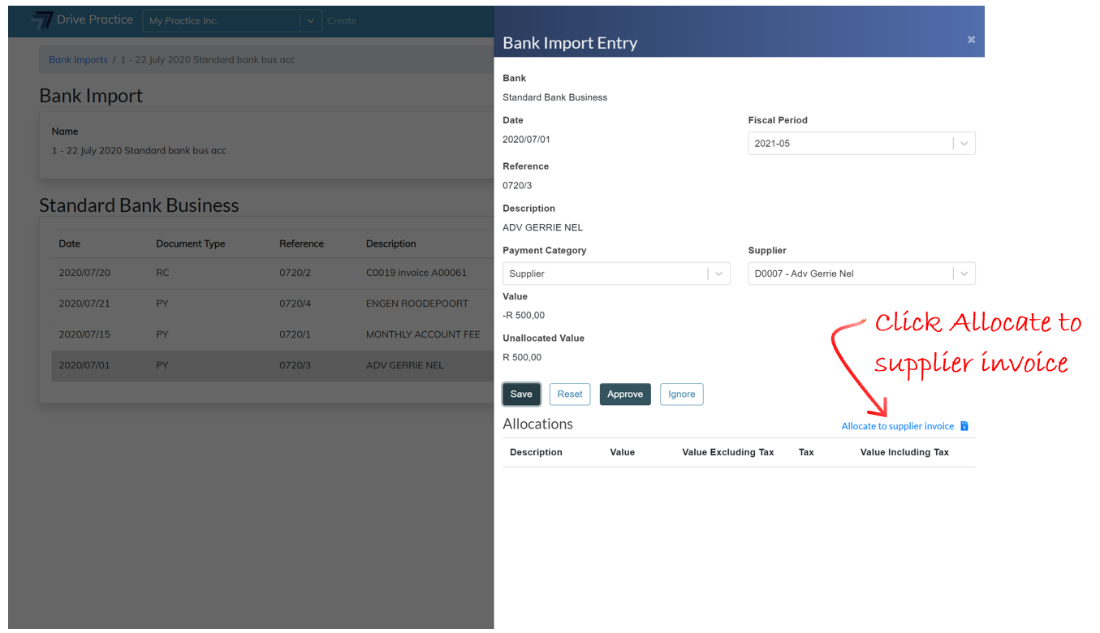Click the import Name value text

click(x=139, y=150)
